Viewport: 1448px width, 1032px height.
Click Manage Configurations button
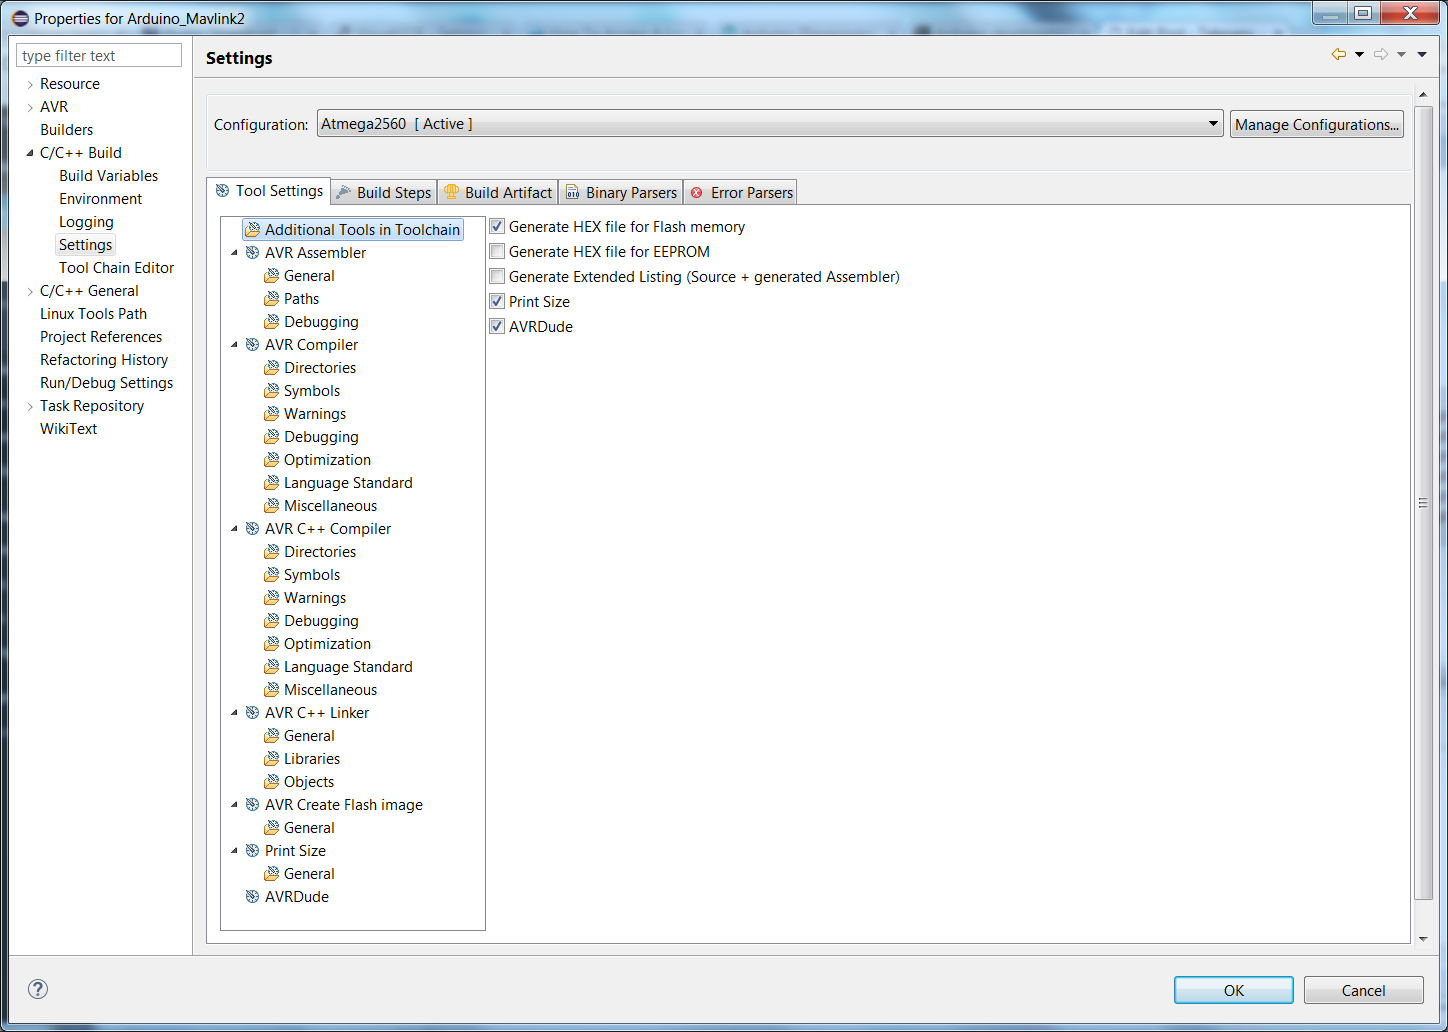click(x=1317, y=124)
